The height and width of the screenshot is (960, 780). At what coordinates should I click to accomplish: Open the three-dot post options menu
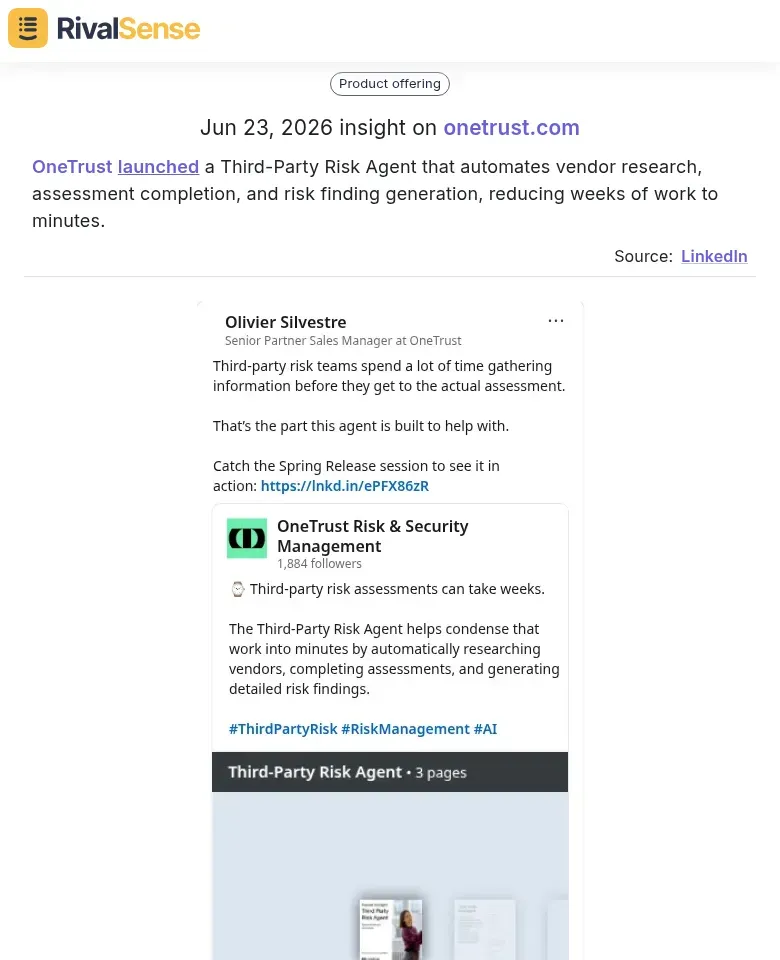(556, 321)
